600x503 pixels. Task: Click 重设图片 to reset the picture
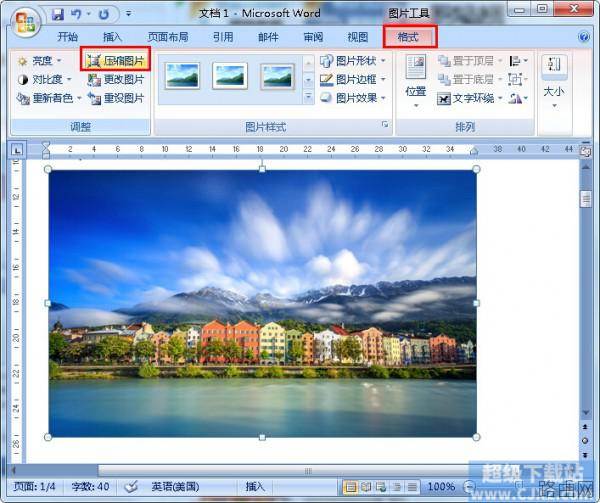click(x=115, y=98)
